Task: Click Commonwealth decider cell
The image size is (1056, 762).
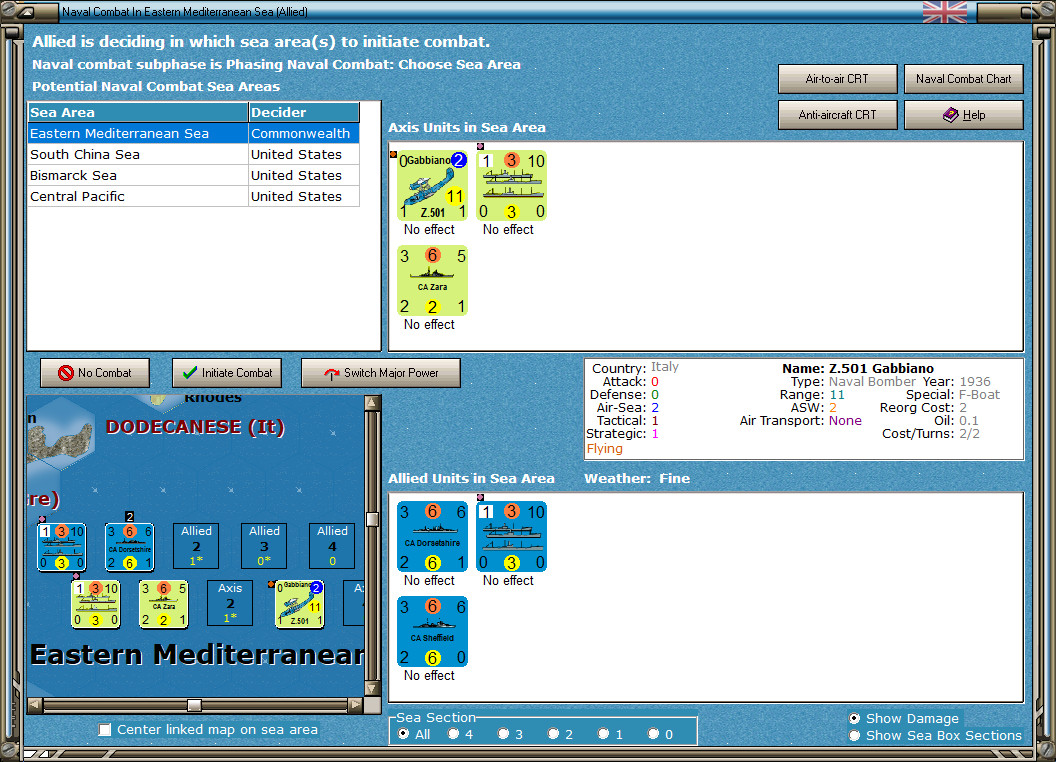Action: pyautogui.click(x=304, y=133)
